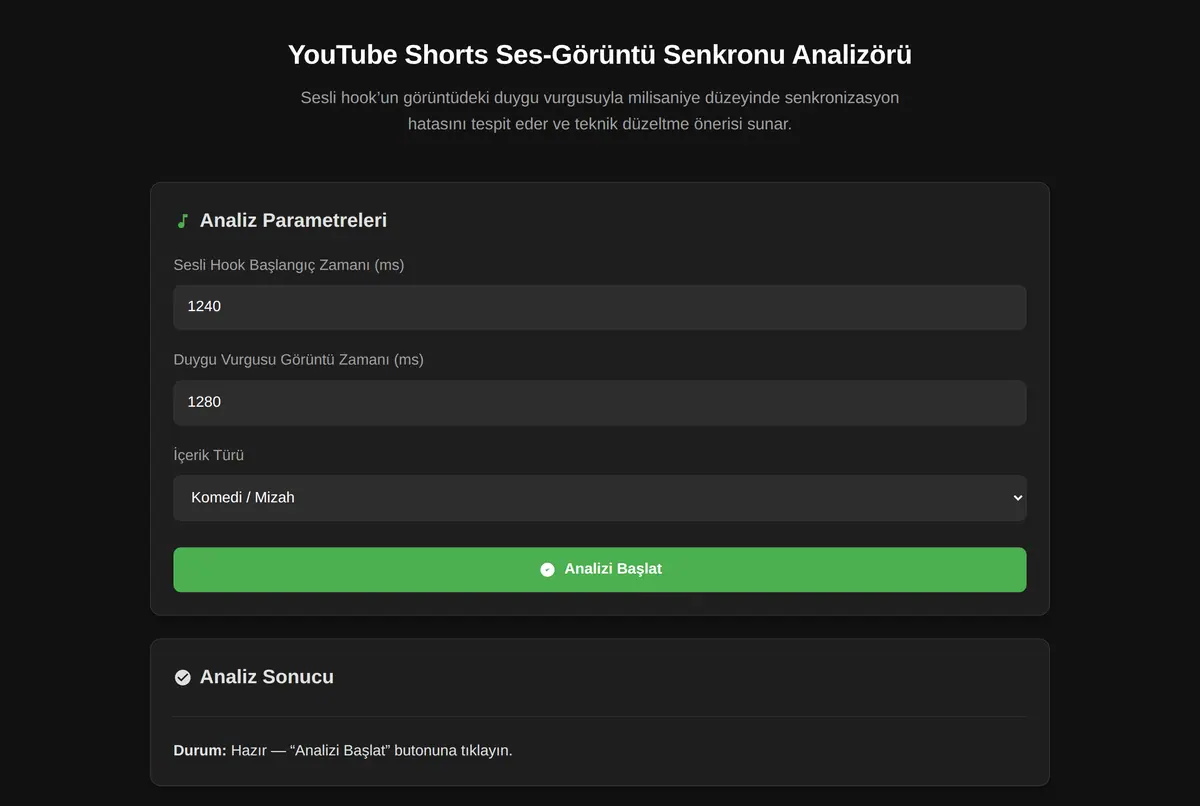Viewport: 1200px width, 806px height.
Task: Click the İçerik Türü label
Action: point(209,455)
